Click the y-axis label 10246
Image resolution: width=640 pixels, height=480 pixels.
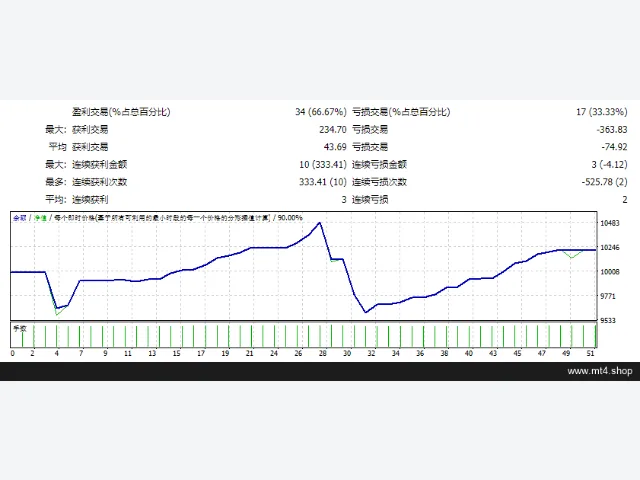pyautogui.click(x=610, y=247)
